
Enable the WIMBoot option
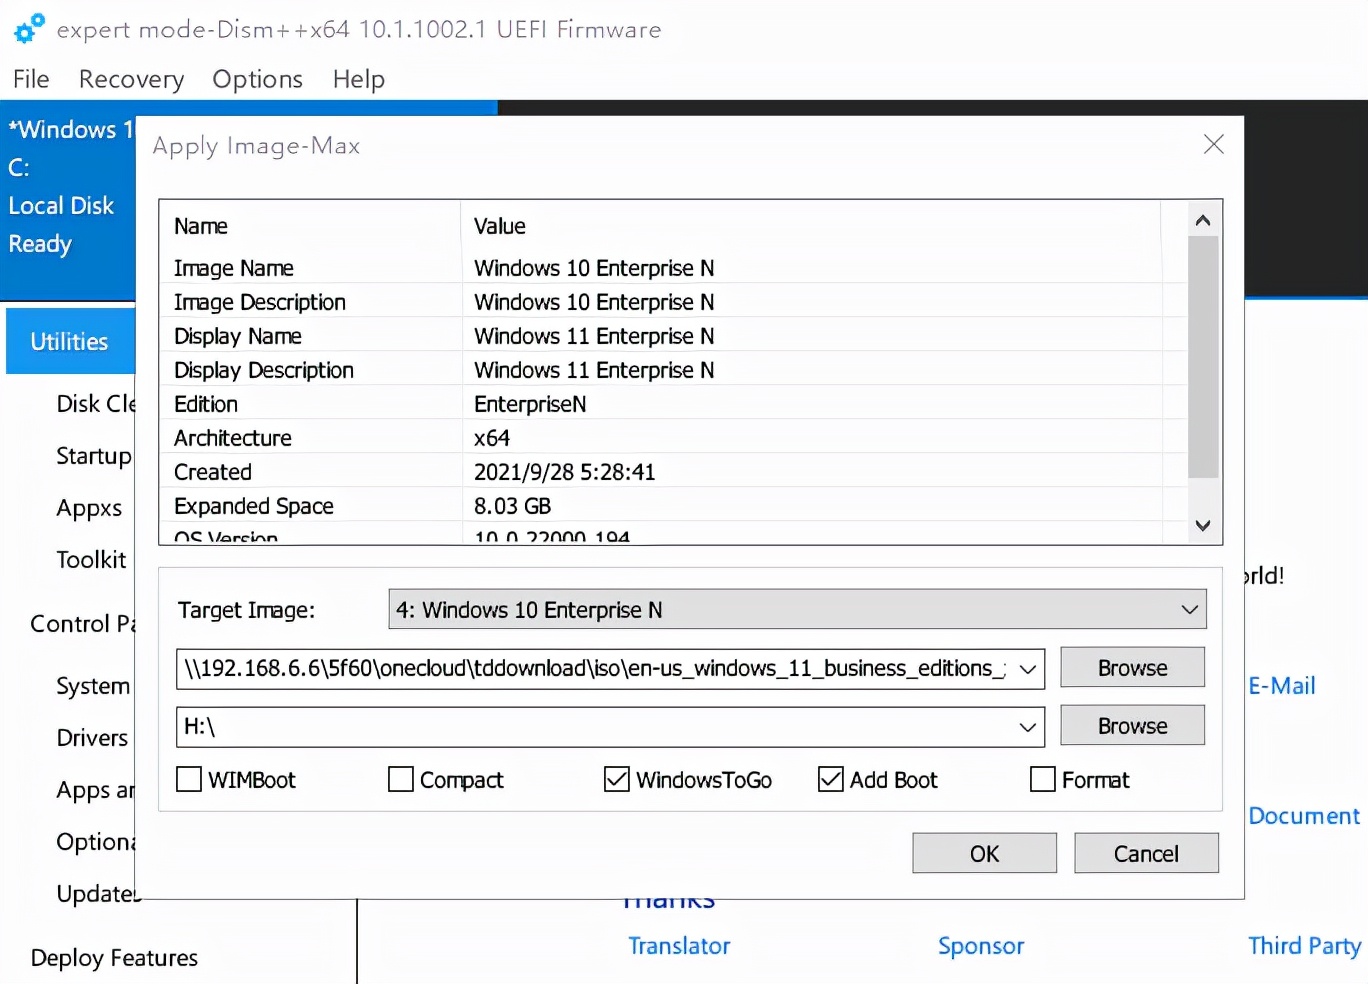coord(189,779)
